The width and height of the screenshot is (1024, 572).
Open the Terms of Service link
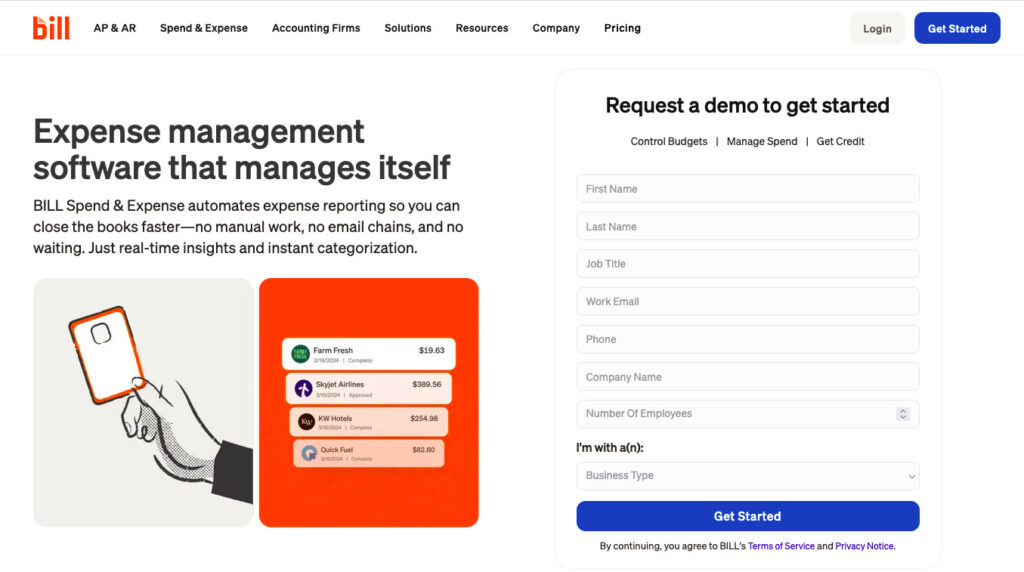pyautogui.click(x=781, y=546)
